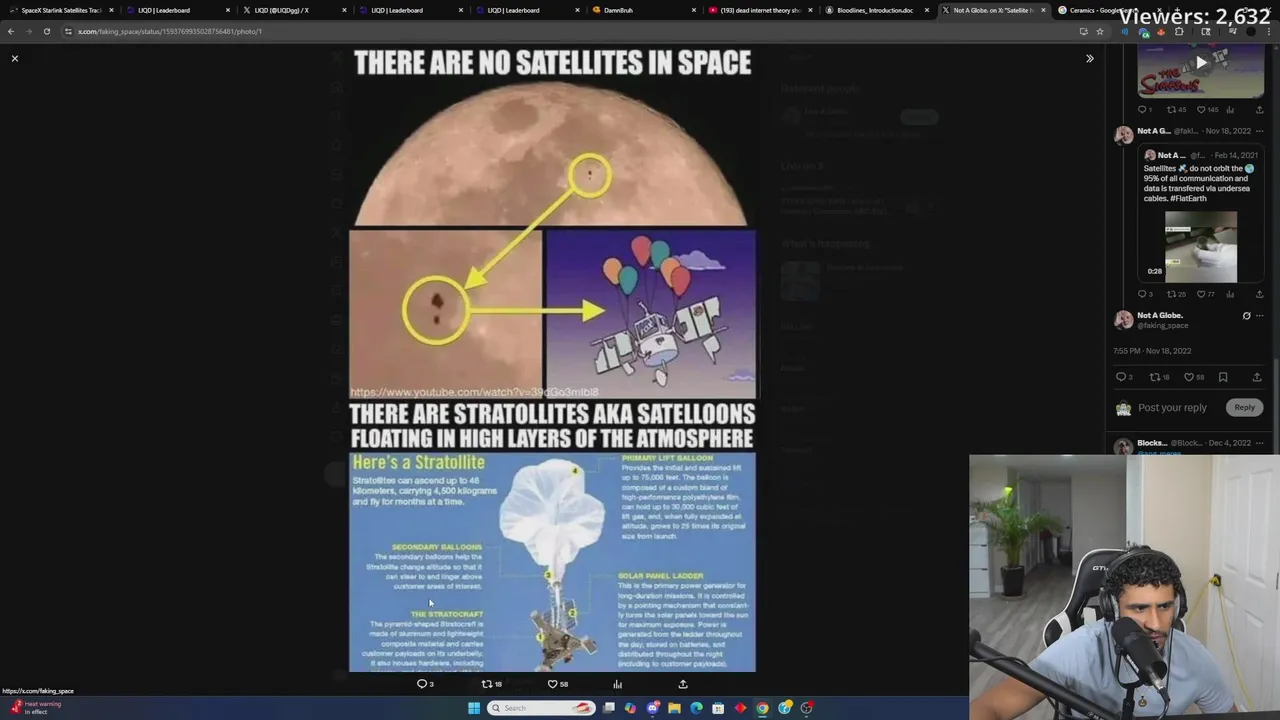This screenshot has height=720, width=1280.
Task: Like the post using heart under the photo
Action: point(552,684)
